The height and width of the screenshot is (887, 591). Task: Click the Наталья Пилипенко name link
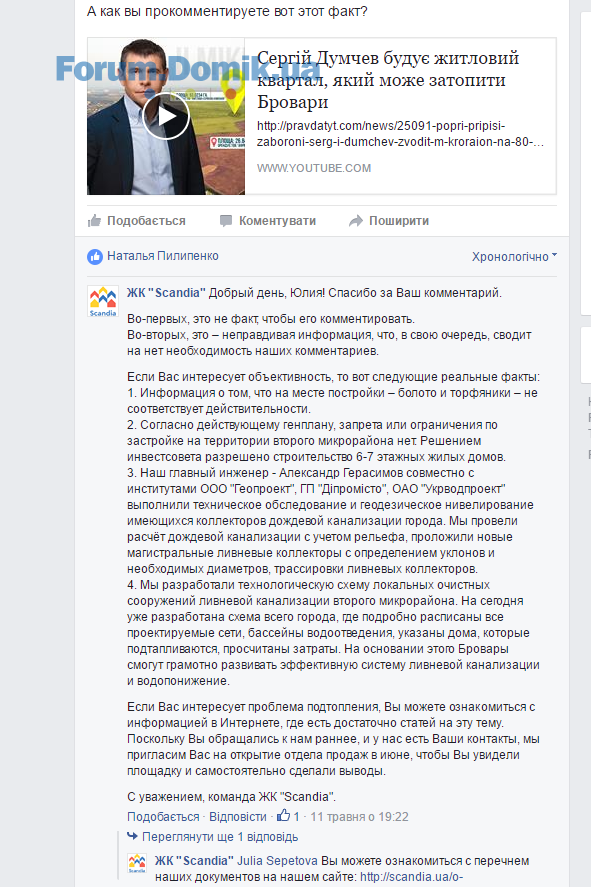[x=163, y=256]
